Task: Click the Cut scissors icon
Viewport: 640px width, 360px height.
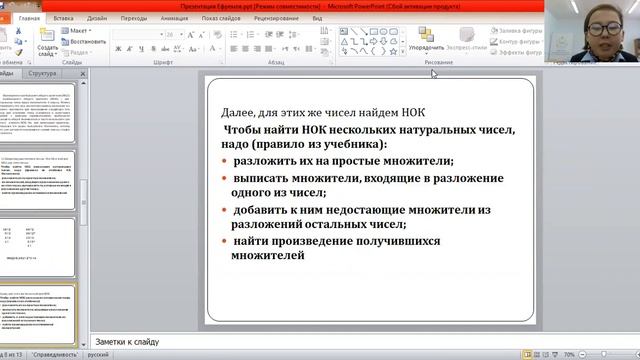Action: (x=18, y=31)
